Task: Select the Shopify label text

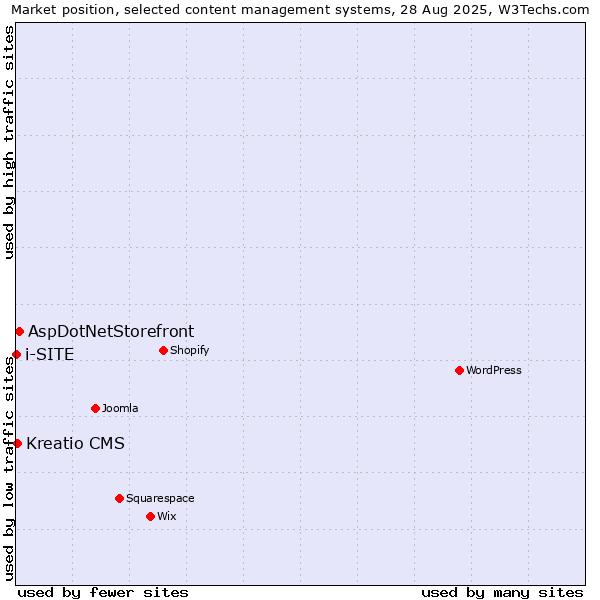Action: coord(190,351)
